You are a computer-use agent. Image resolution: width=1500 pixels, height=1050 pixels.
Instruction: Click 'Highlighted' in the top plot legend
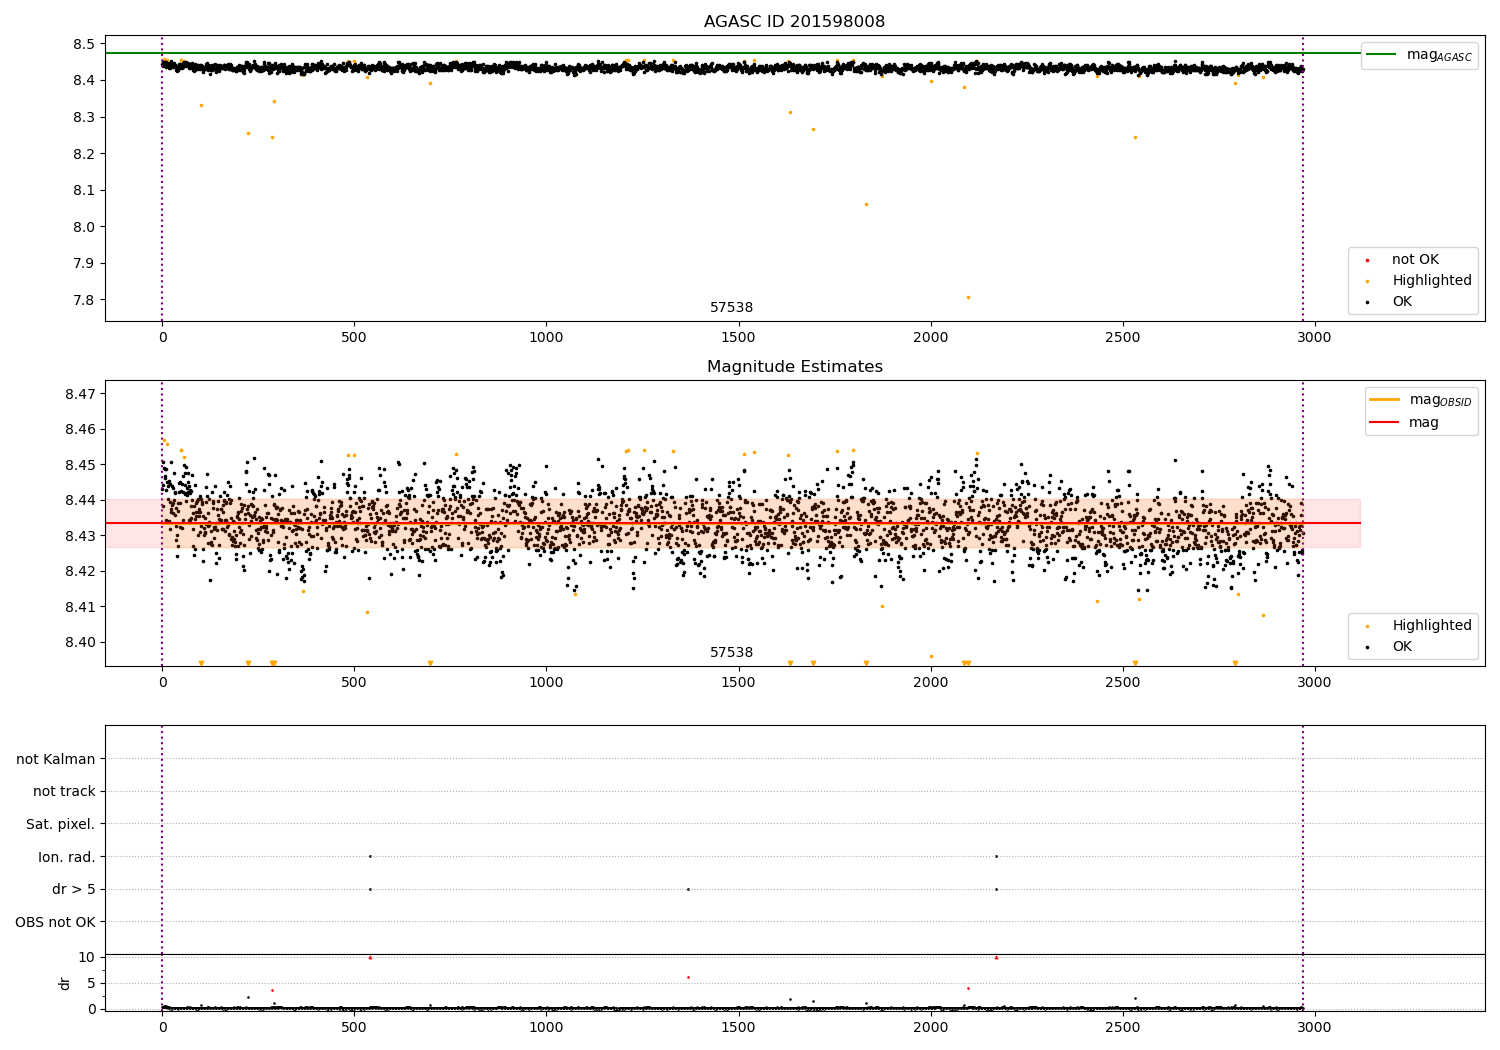point(1431,281)
